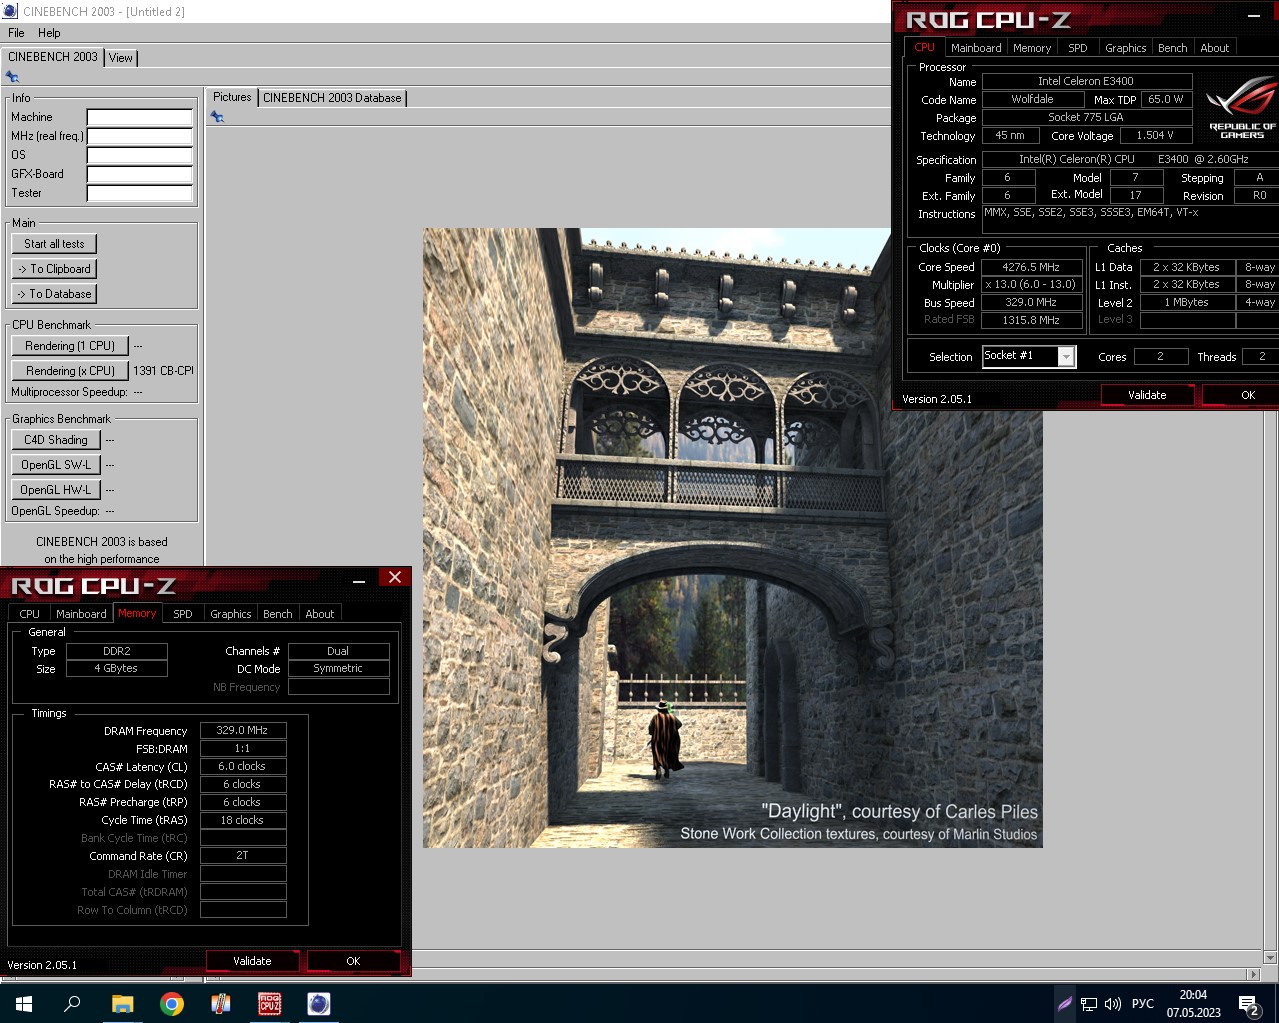Screen dimensions: 1279x1023
Task: Click the network tray icon
Action: point(1089,1003)
